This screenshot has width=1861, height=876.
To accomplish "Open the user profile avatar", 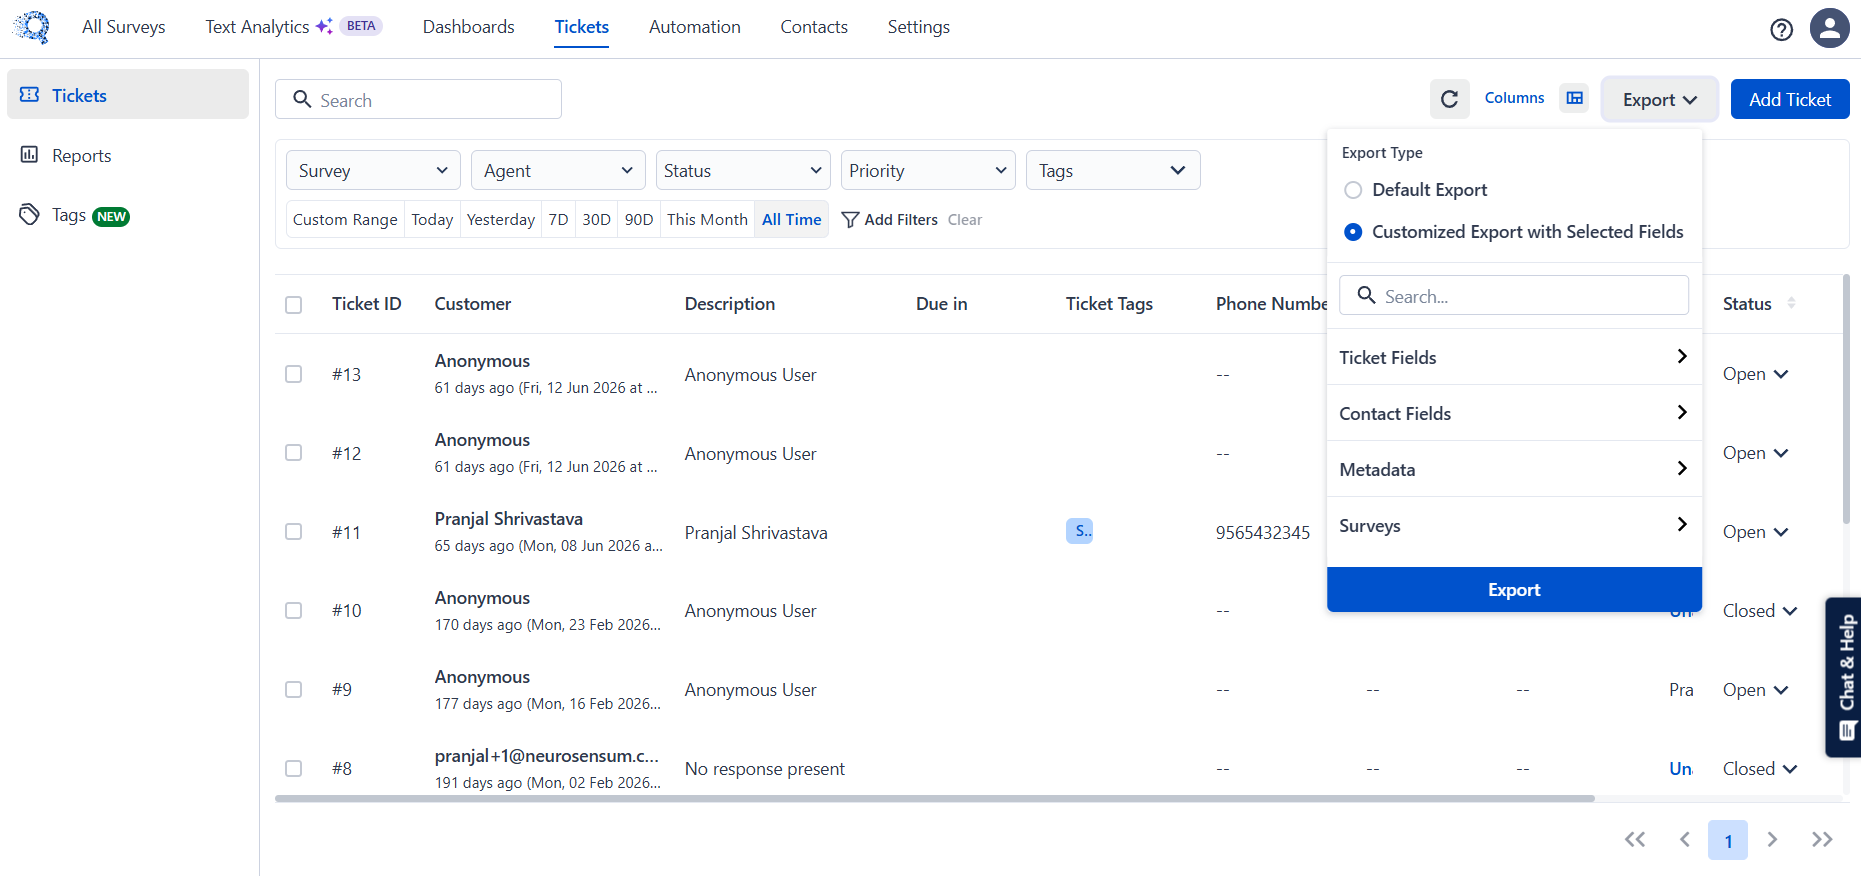I will (1829, 28).
